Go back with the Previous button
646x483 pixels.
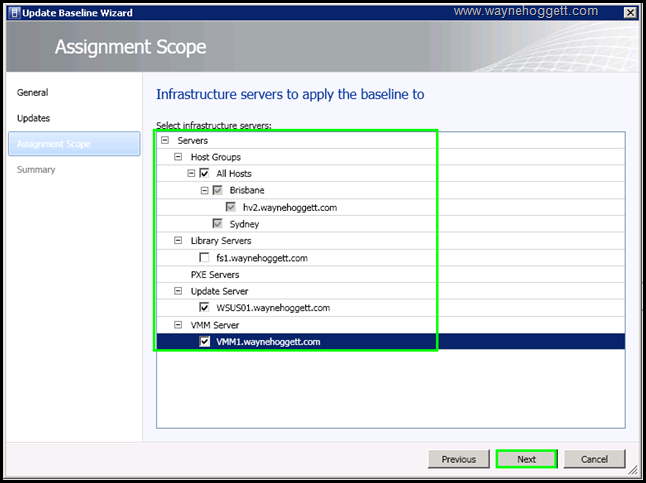point(458,459)
